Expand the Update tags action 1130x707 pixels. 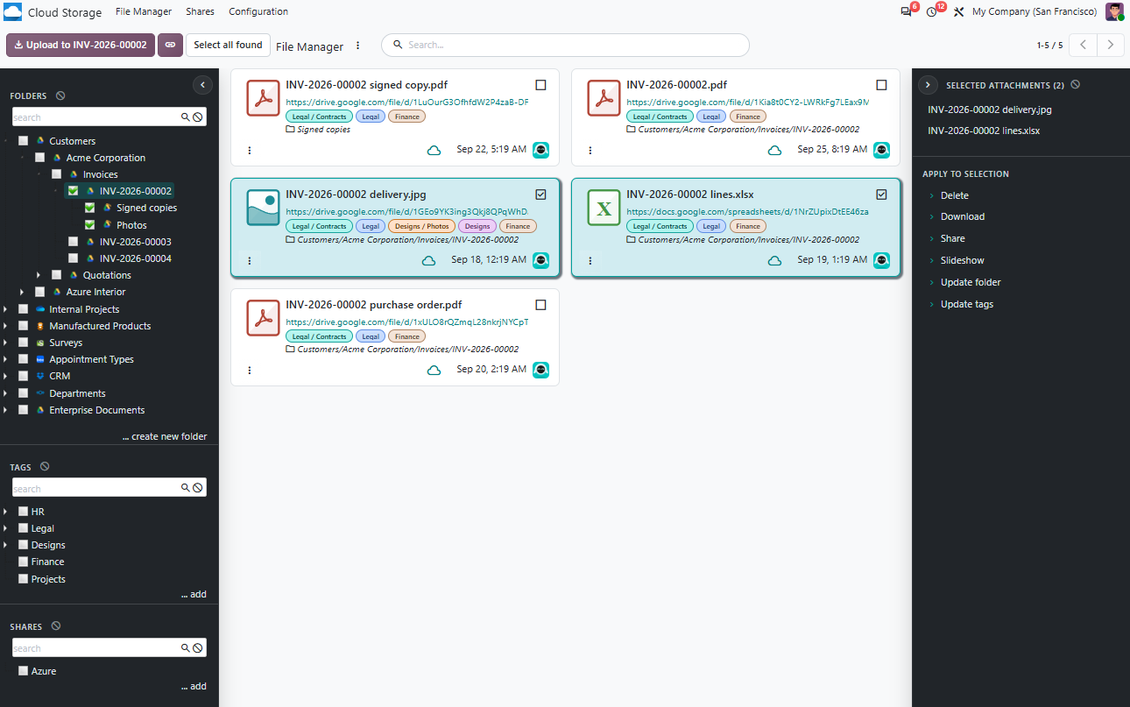[931, 304]
